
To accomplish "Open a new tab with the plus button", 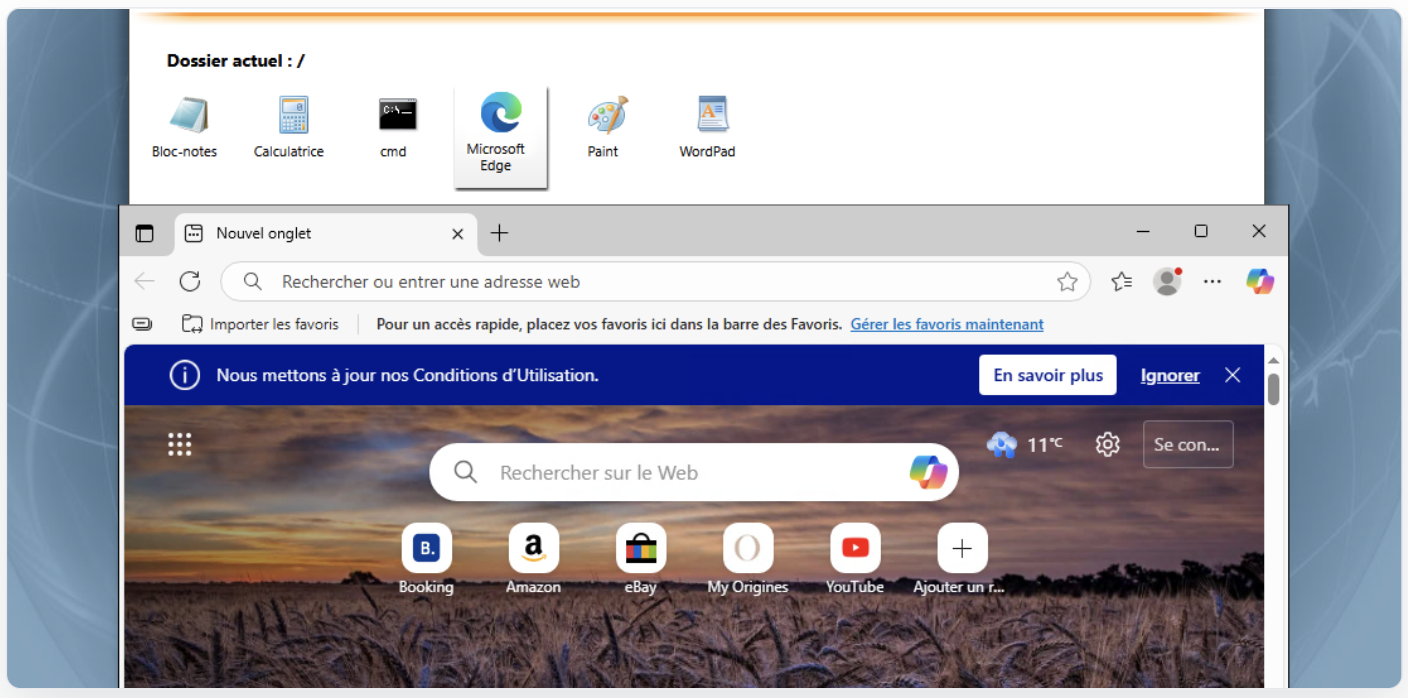I will click(x=499, y=234).
